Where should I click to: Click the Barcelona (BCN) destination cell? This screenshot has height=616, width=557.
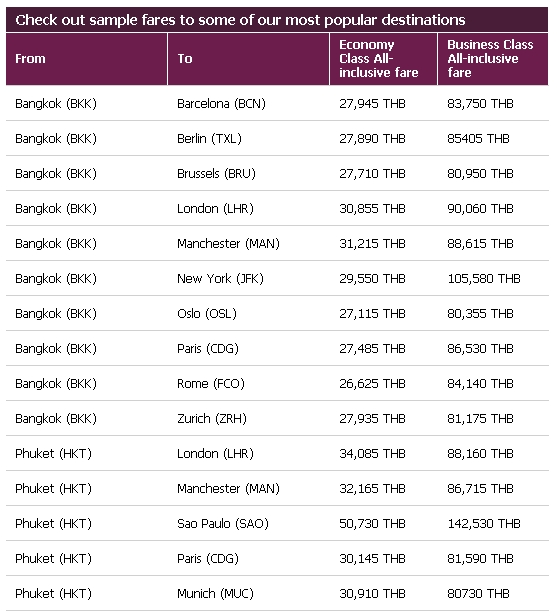pyautogui.click(x=222, y=104)
